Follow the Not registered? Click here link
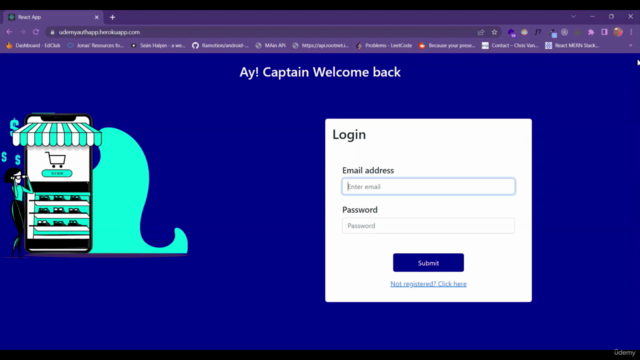Image resolution: width=640 pixels, height=360 pixels. [428, 284]
